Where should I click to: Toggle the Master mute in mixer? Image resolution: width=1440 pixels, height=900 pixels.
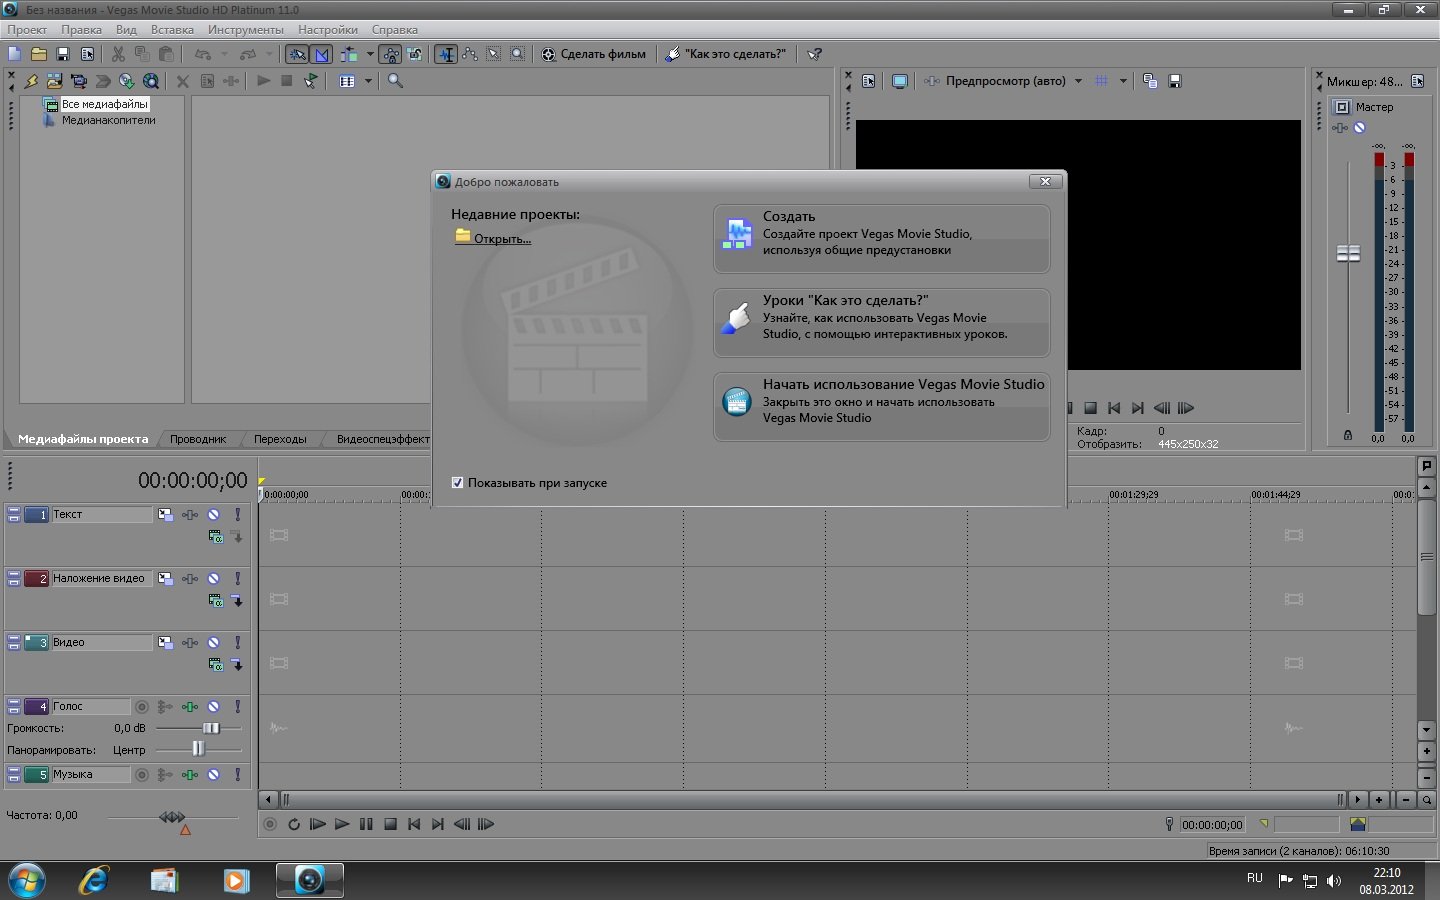[x=1359, y=128]
